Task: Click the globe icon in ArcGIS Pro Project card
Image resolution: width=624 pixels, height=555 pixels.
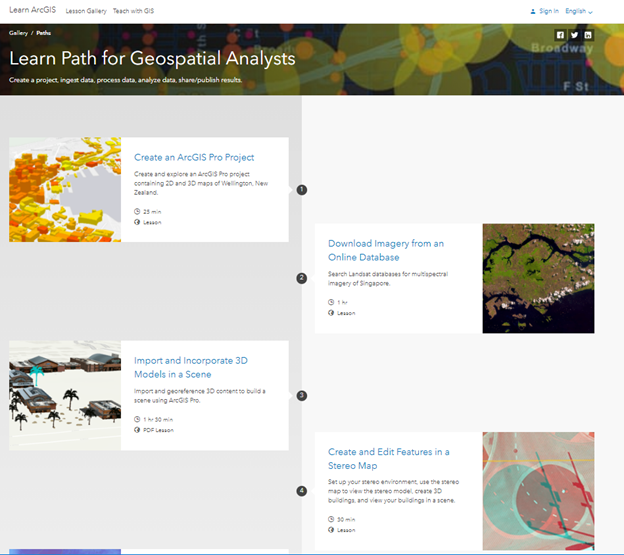Action: click(137, 222)
